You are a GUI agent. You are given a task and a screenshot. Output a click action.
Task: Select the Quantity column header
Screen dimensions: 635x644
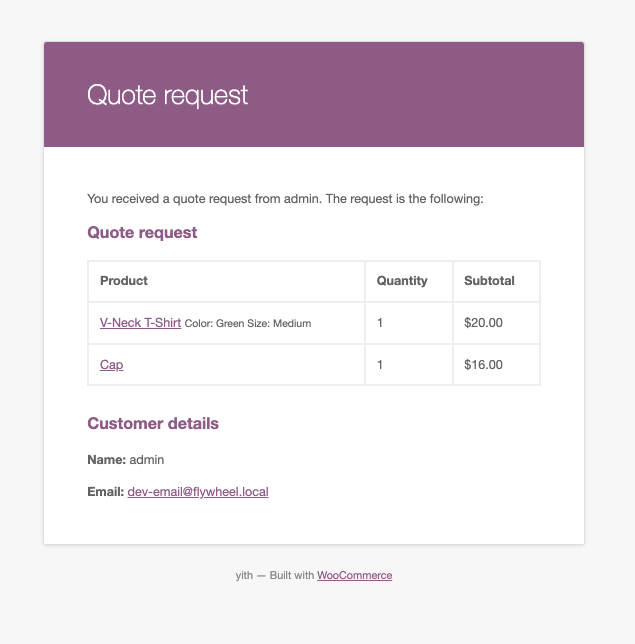402,281
